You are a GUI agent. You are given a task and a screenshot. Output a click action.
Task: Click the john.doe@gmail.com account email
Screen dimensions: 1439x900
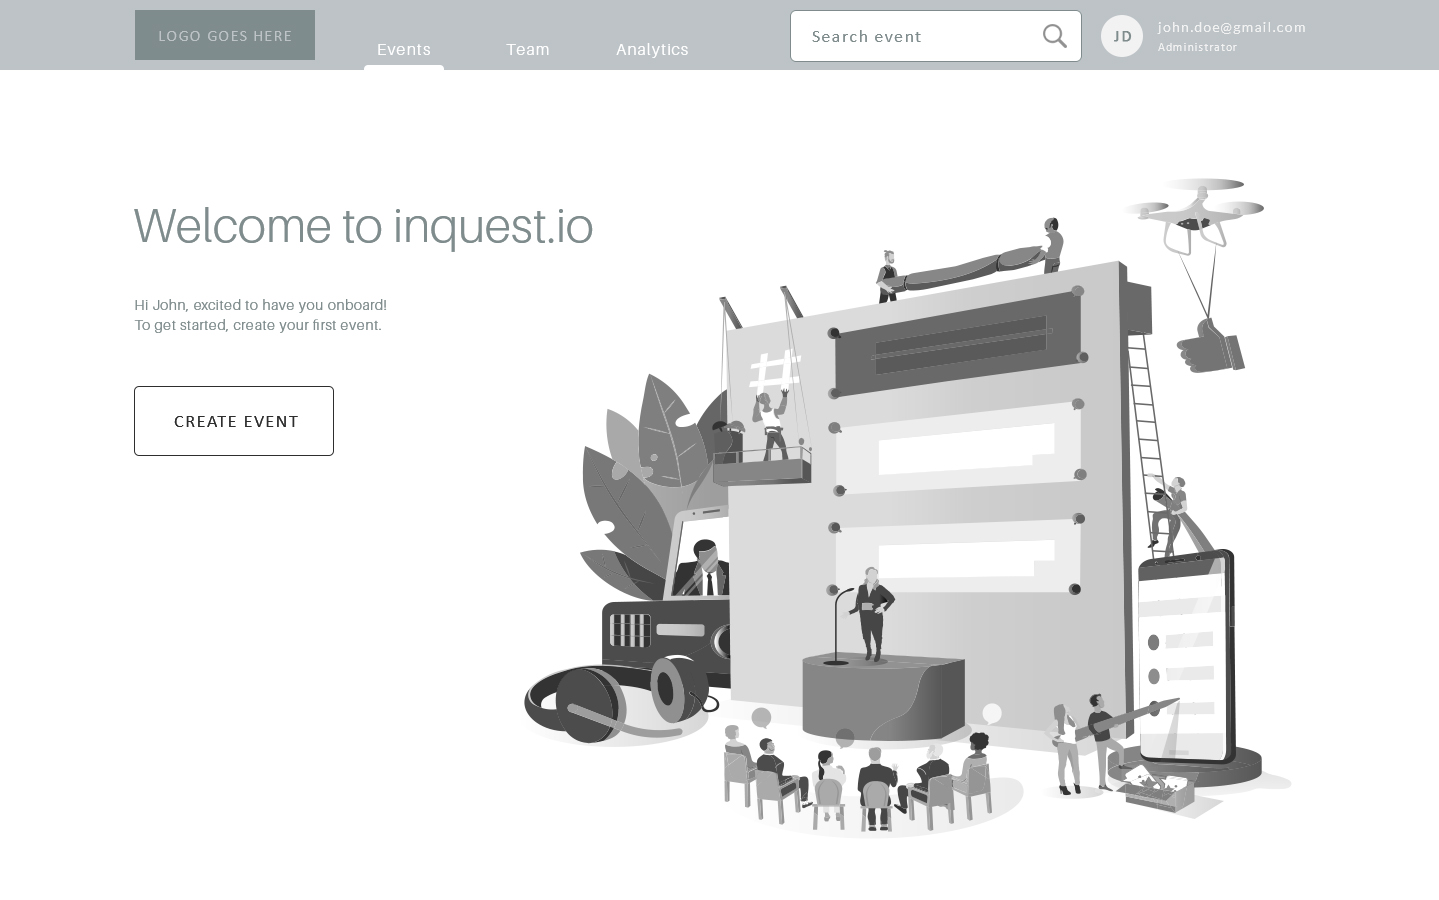[x=1231, y=27]
